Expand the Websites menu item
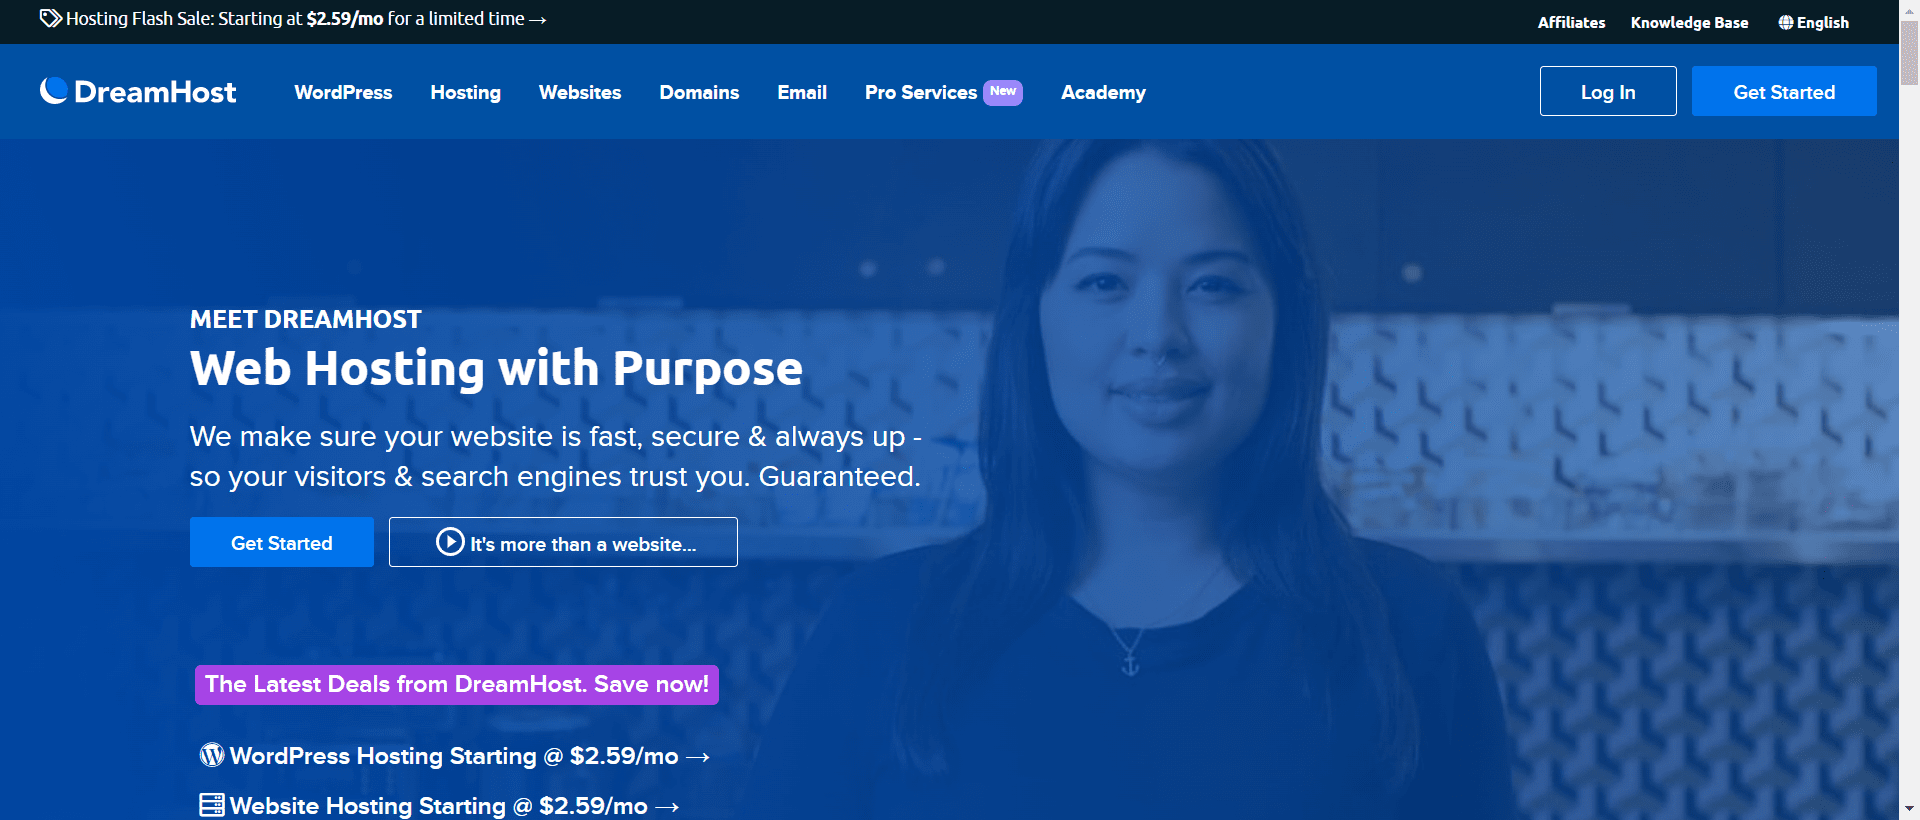 (580, 92)
